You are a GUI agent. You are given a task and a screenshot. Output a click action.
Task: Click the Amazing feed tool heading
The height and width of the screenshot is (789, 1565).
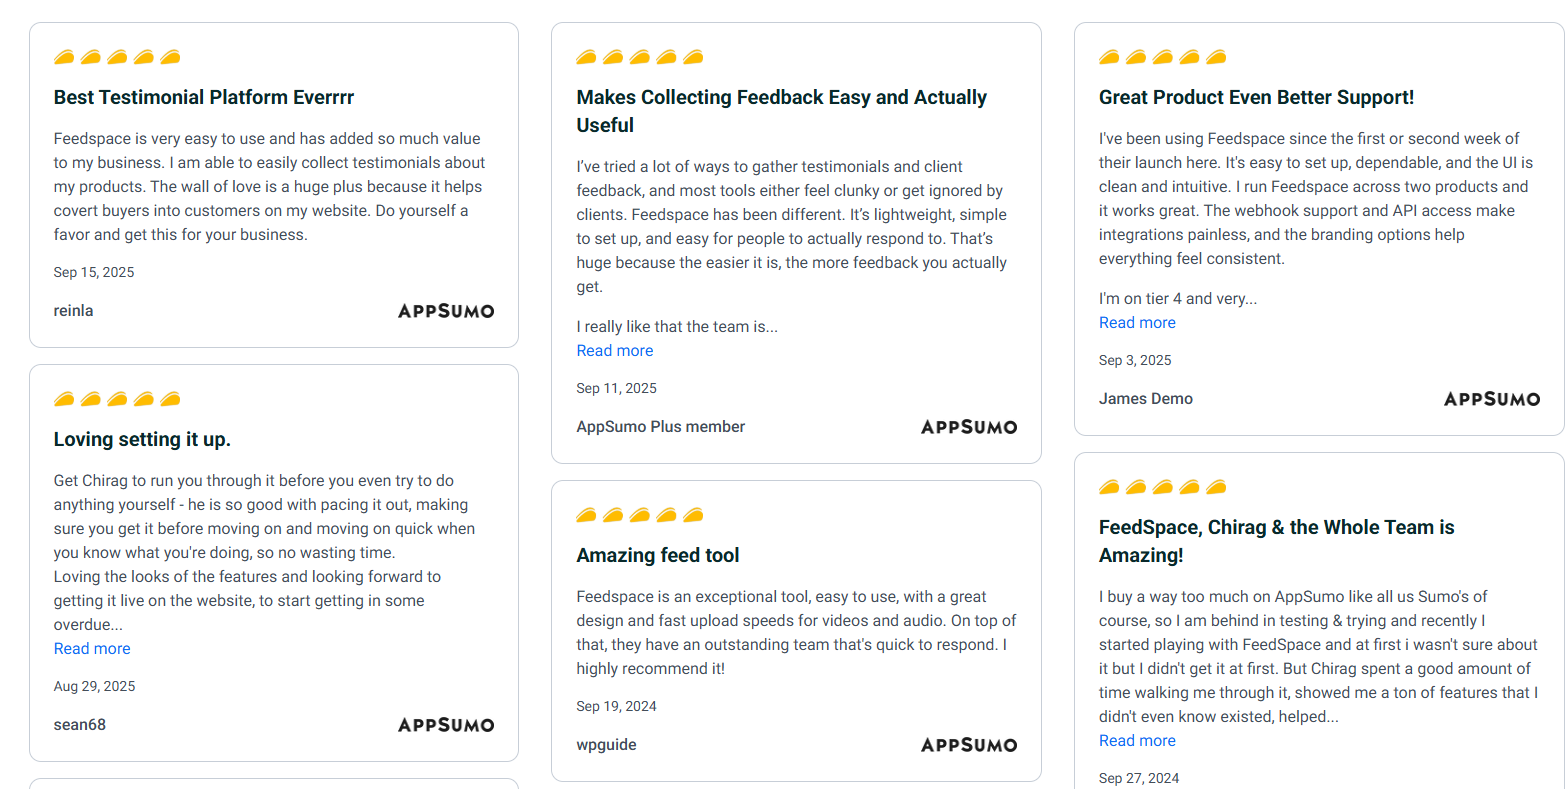click(658, 555)
